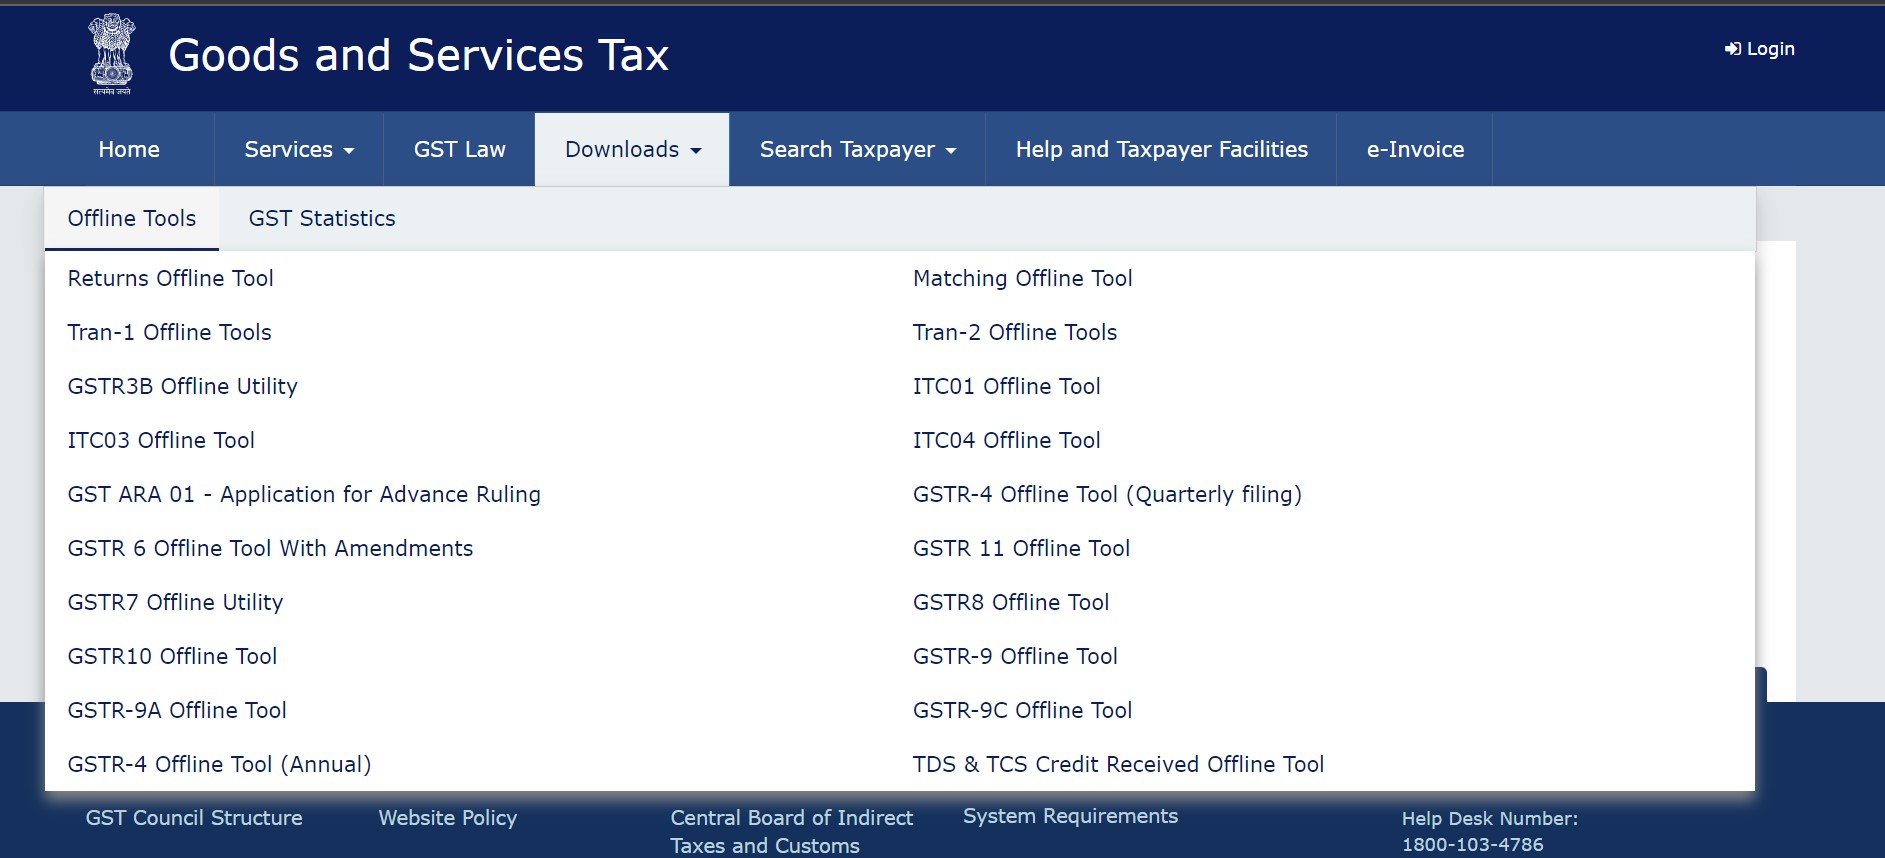Expand the Services dropdown menu

coord(299,149)
